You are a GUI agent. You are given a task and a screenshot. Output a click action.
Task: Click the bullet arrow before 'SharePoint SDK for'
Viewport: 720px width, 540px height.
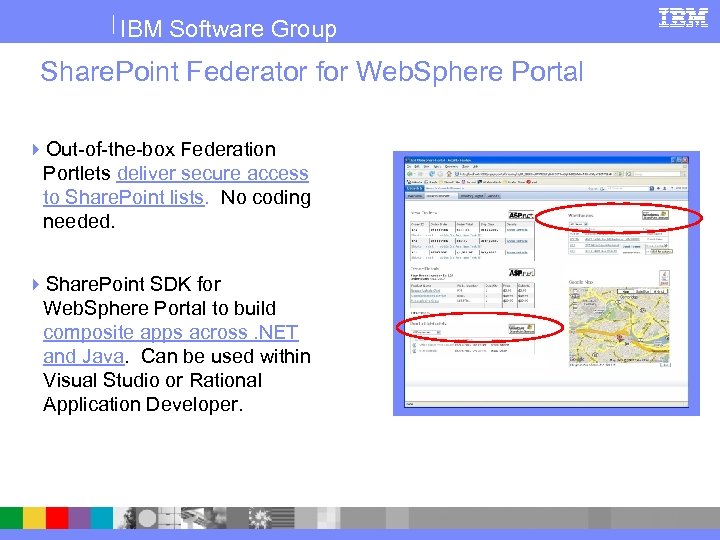tap(36, 284)
